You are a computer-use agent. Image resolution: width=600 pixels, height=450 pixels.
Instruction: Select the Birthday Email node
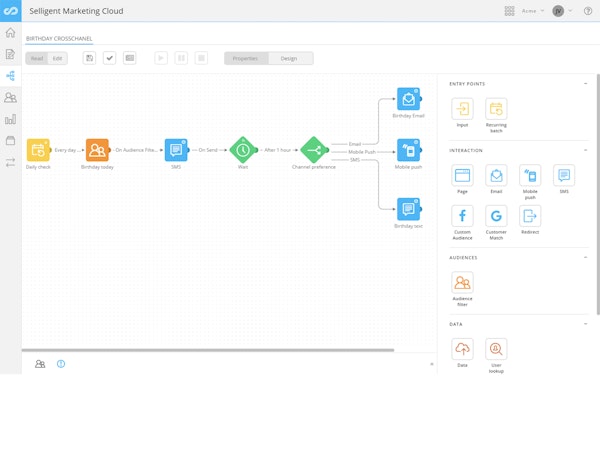(x=408, y=99)
